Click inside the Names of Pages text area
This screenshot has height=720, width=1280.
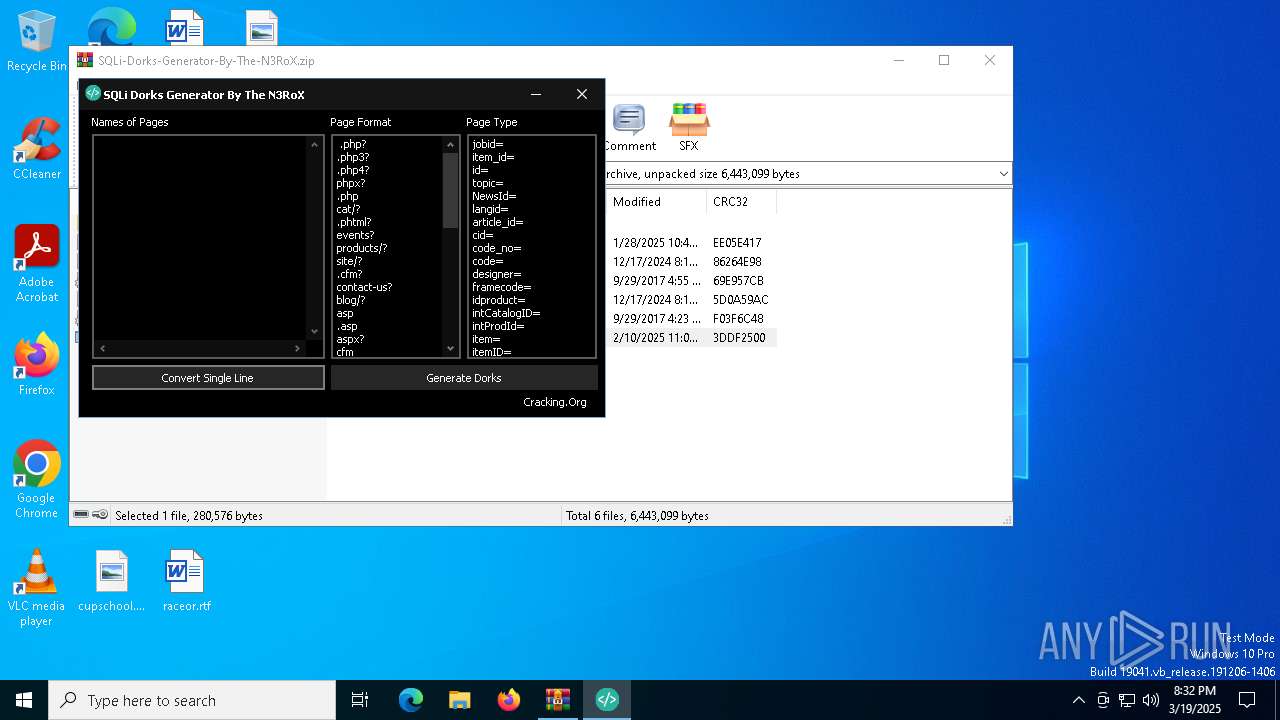200,238
